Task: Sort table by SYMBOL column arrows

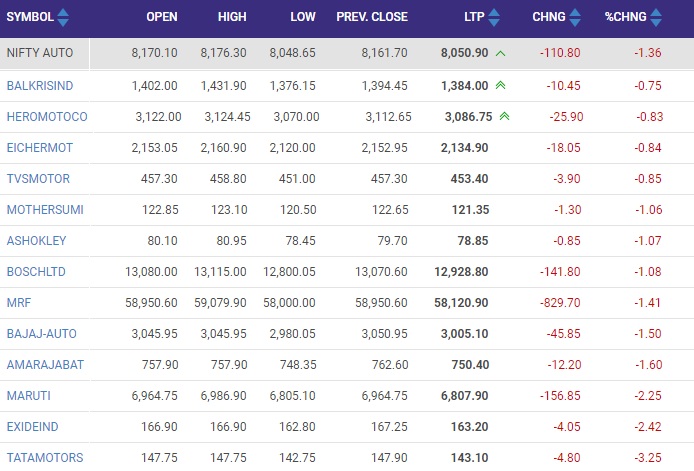Action: pyautogui.click(x=63, y=17)
